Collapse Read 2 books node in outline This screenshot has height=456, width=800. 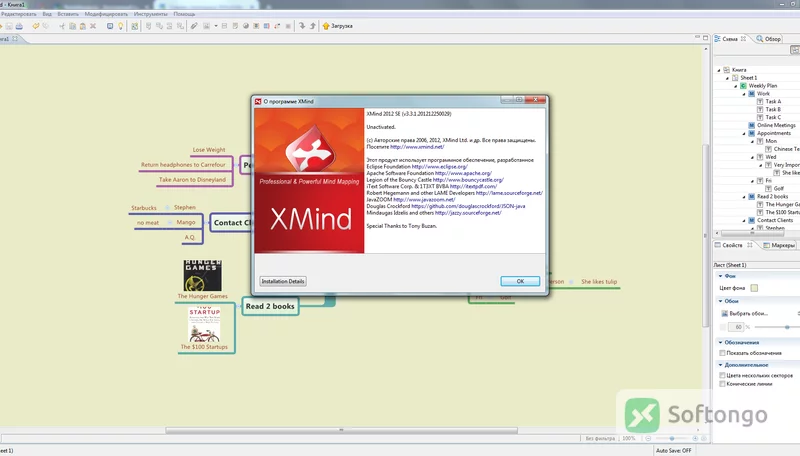(x=744, y=196)
